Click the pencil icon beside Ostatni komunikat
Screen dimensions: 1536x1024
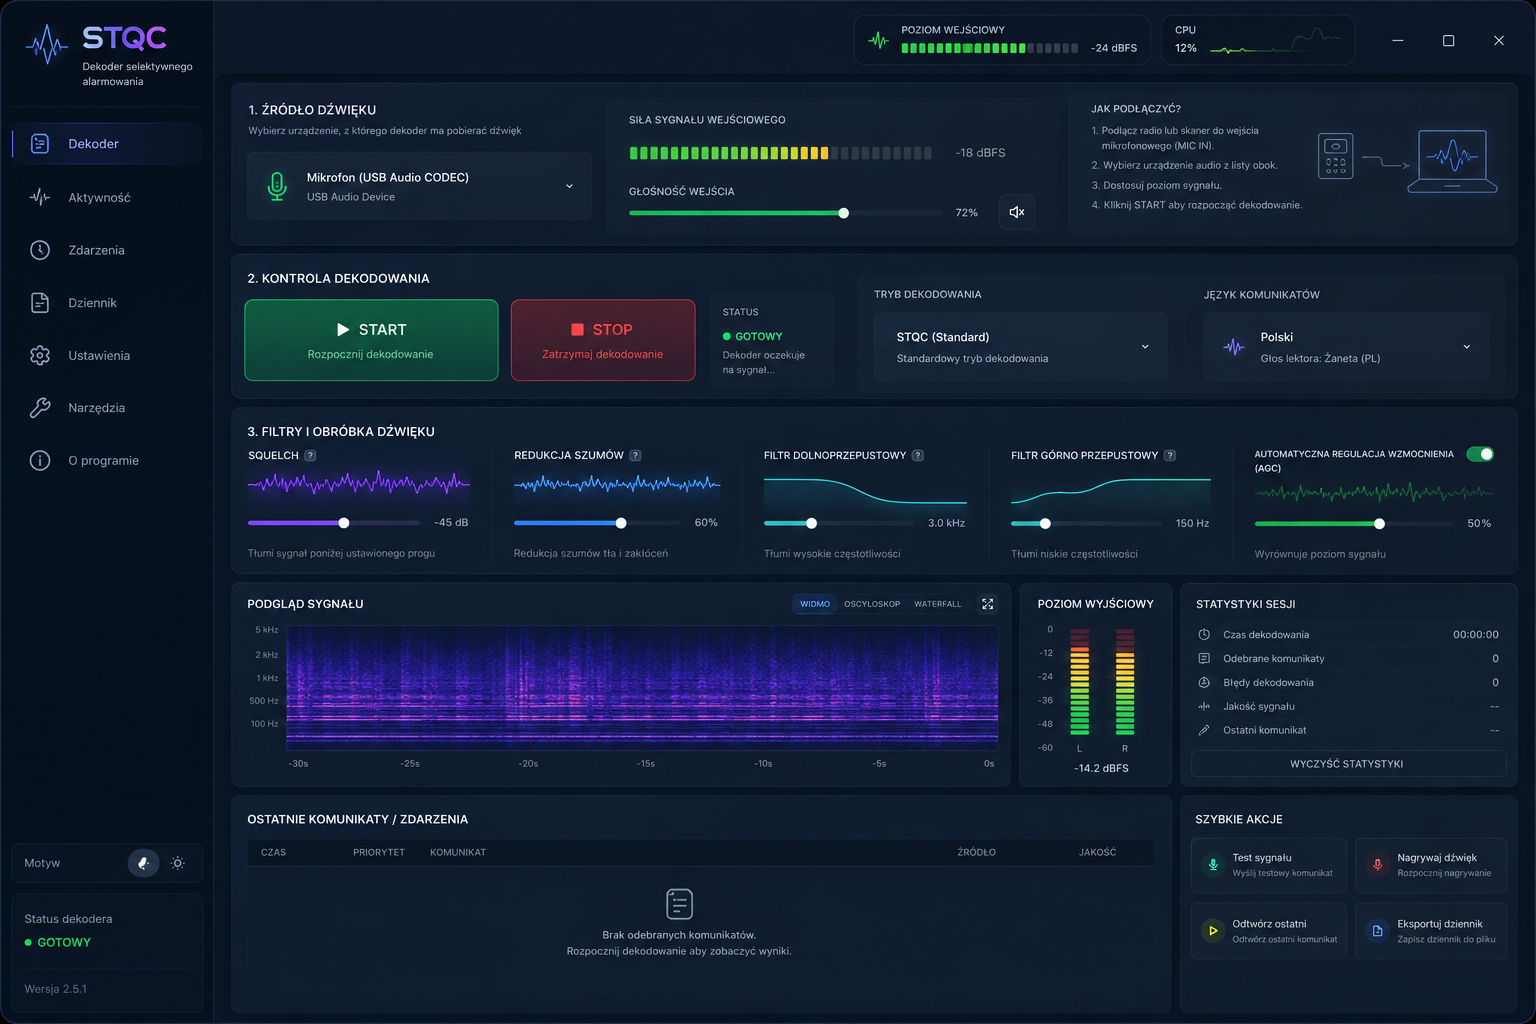tap(1204, 730)
